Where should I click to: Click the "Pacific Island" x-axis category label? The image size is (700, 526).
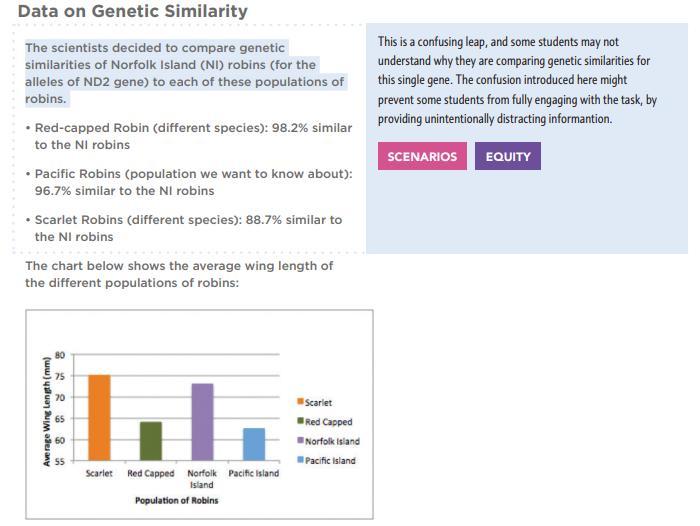tap(254, 473)
